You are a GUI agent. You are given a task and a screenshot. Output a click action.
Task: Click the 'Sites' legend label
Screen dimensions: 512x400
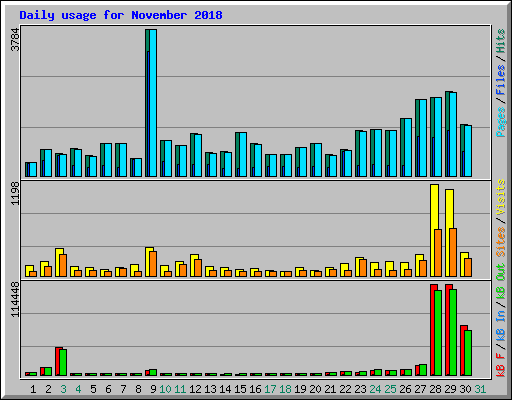click(x=501, y=242)
